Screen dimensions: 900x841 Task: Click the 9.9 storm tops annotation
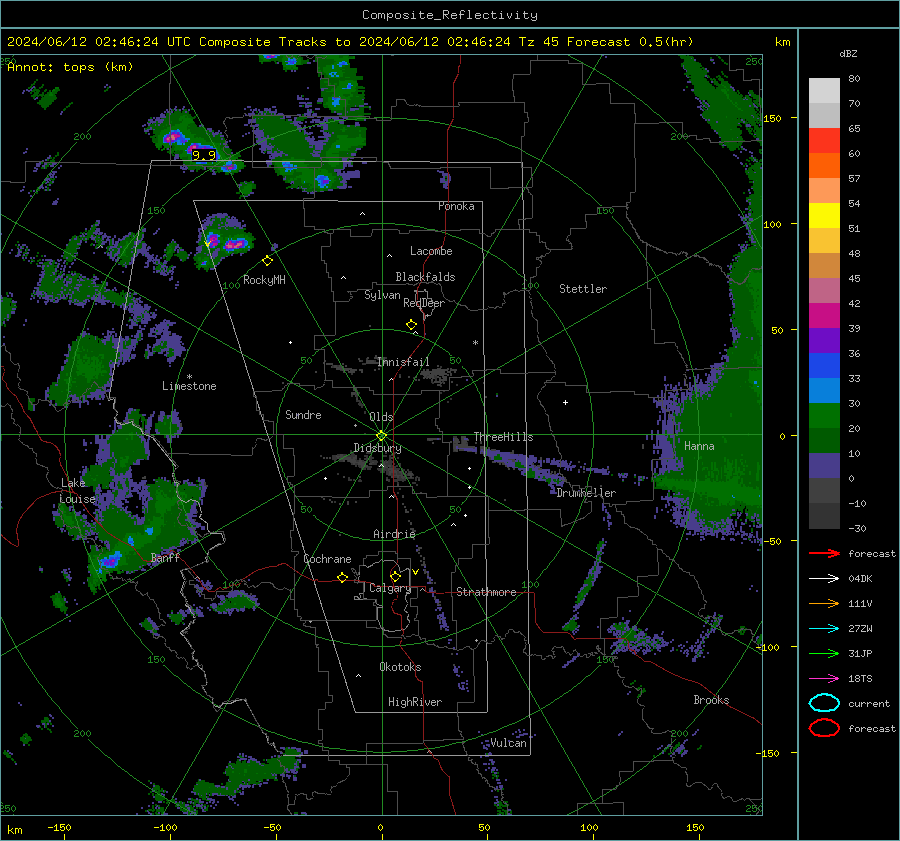pos(204,155)
